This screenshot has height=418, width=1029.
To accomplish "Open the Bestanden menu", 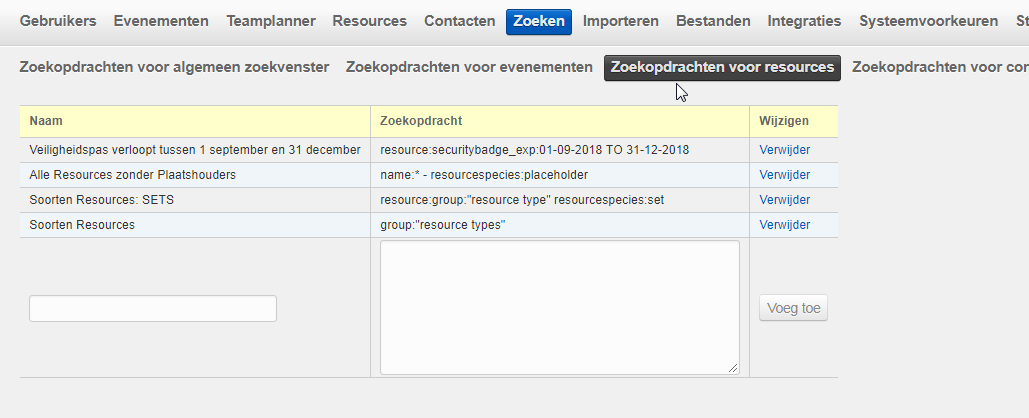I will 713,21.
